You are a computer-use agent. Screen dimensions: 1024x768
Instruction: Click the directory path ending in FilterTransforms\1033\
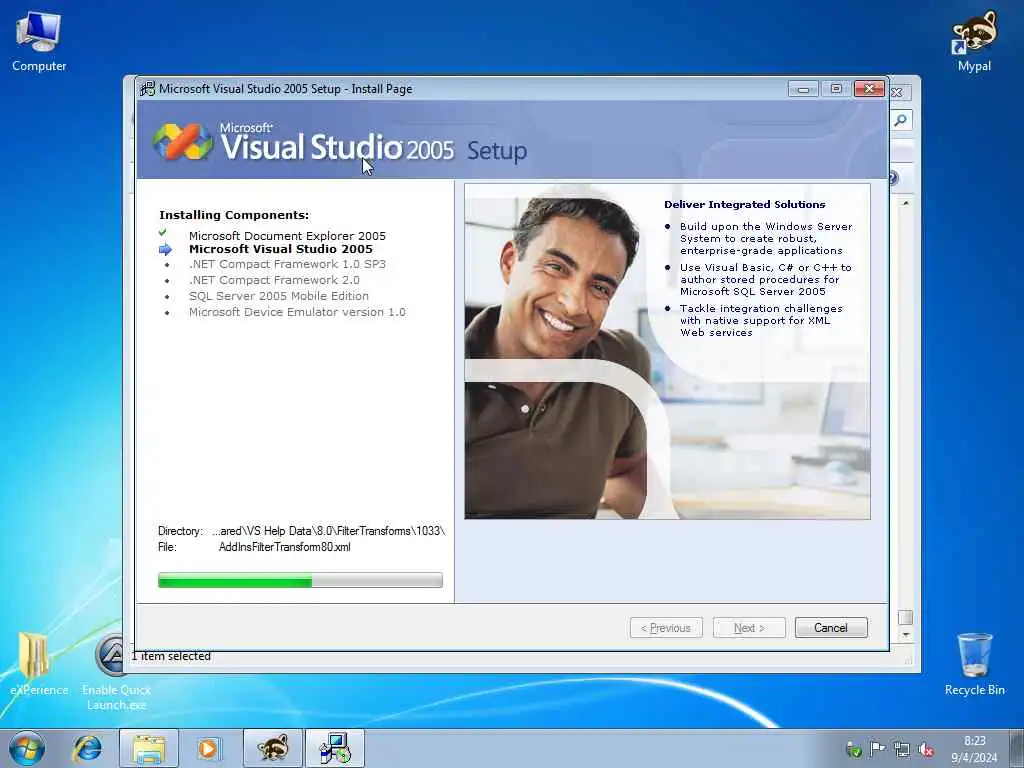pyautogui.click(x=328, y=531)
